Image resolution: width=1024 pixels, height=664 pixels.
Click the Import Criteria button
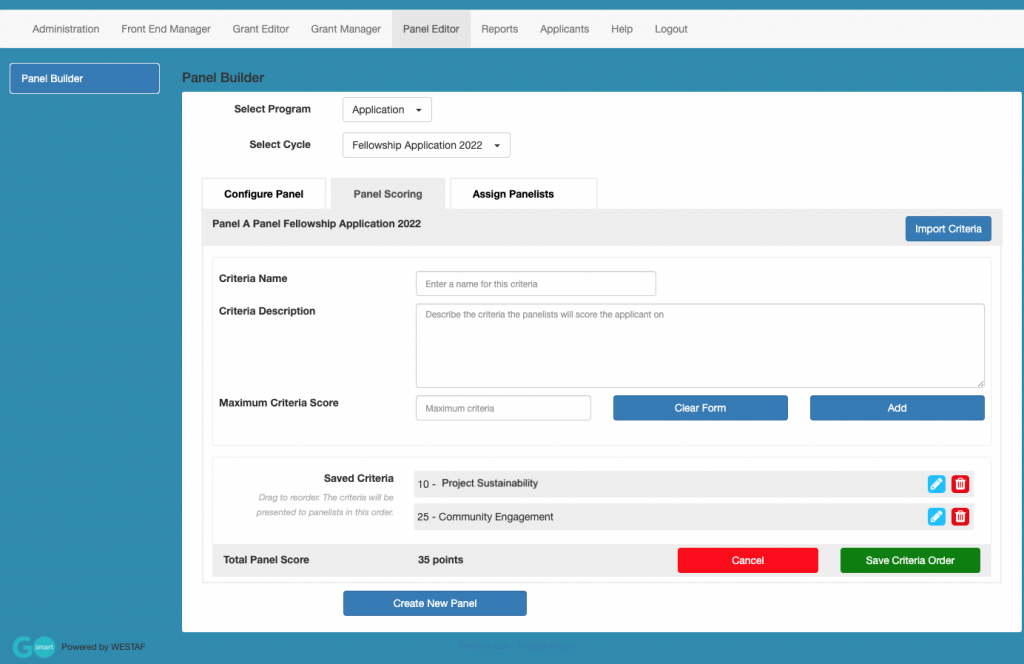point(947,228)
